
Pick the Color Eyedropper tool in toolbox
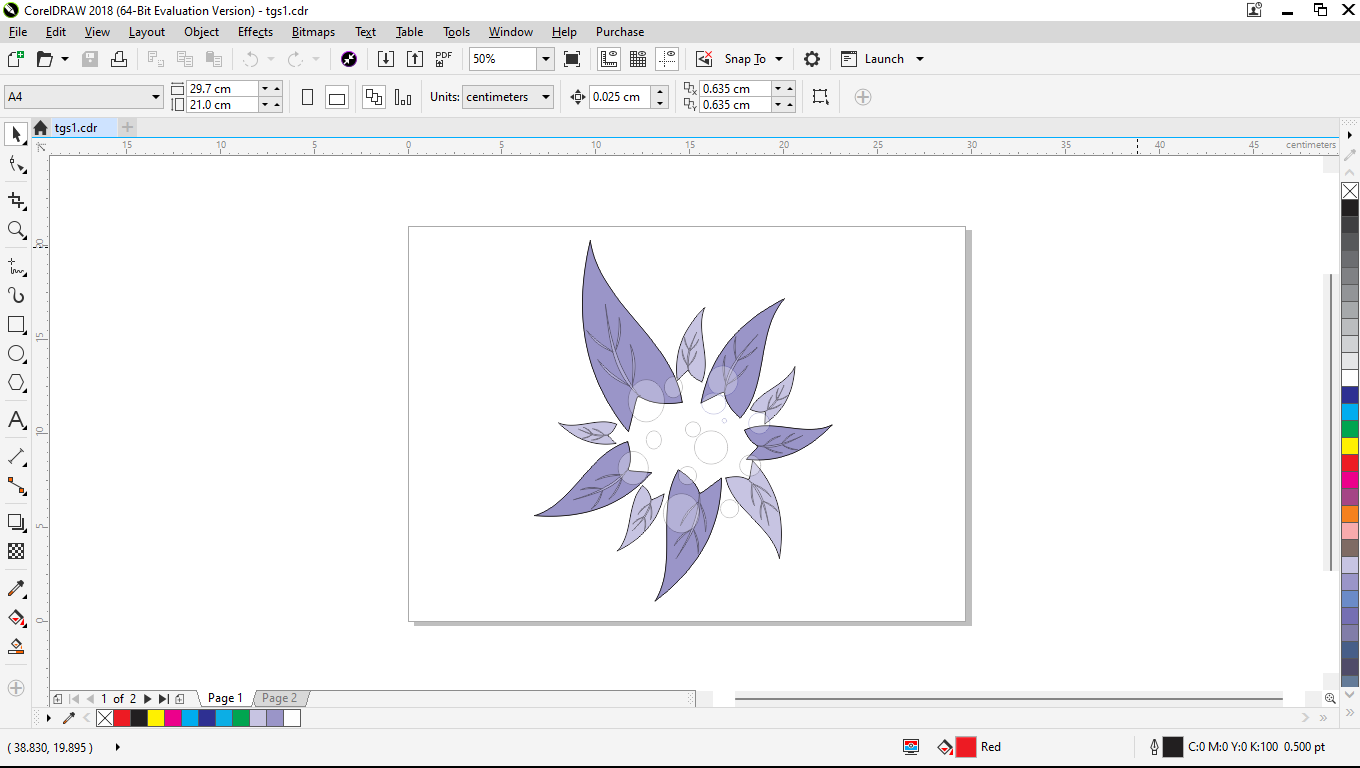[x=16, y=588]
